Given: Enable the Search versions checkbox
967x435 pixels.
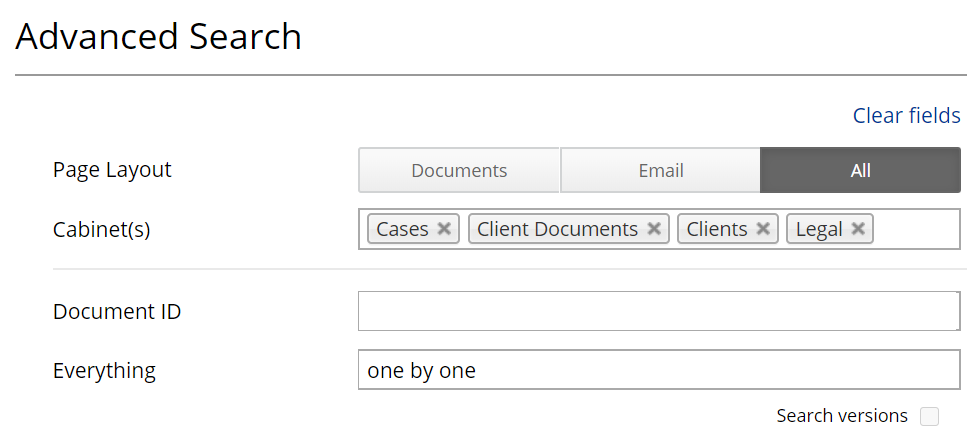Looking at the screenshot, I should (930, 416).
